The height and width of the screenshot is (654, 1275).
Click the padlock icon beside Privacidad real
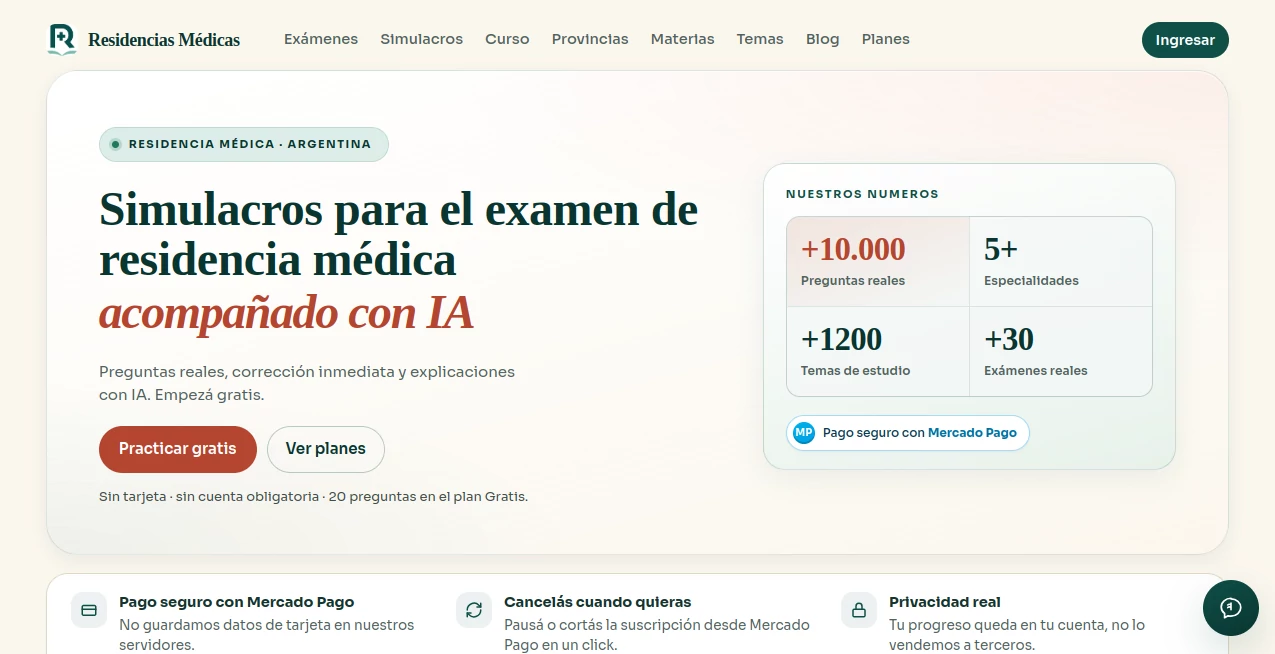click(859, 610)
